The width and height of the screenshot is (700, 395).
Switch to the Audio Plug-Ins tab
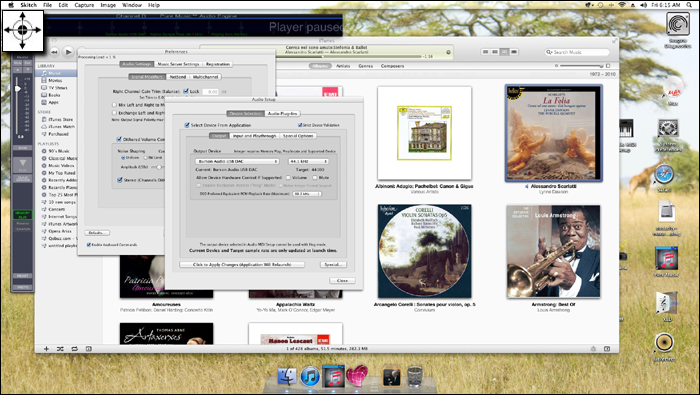tap(283, 113)
